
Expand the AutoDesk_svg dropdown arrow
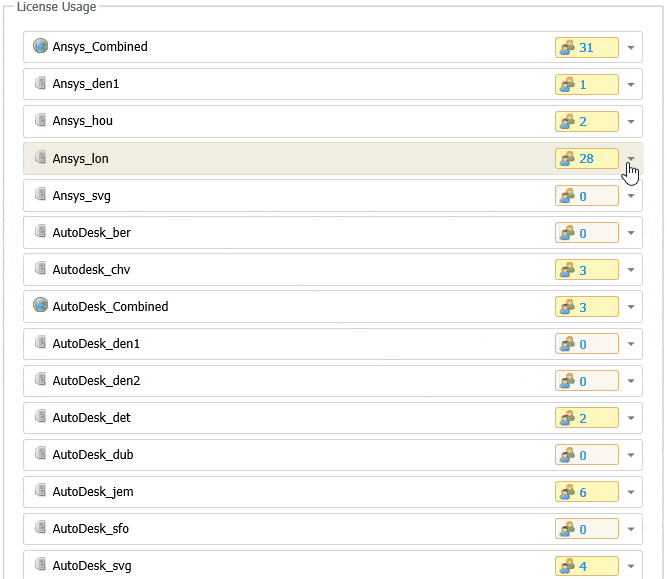[x=631, y=566]
